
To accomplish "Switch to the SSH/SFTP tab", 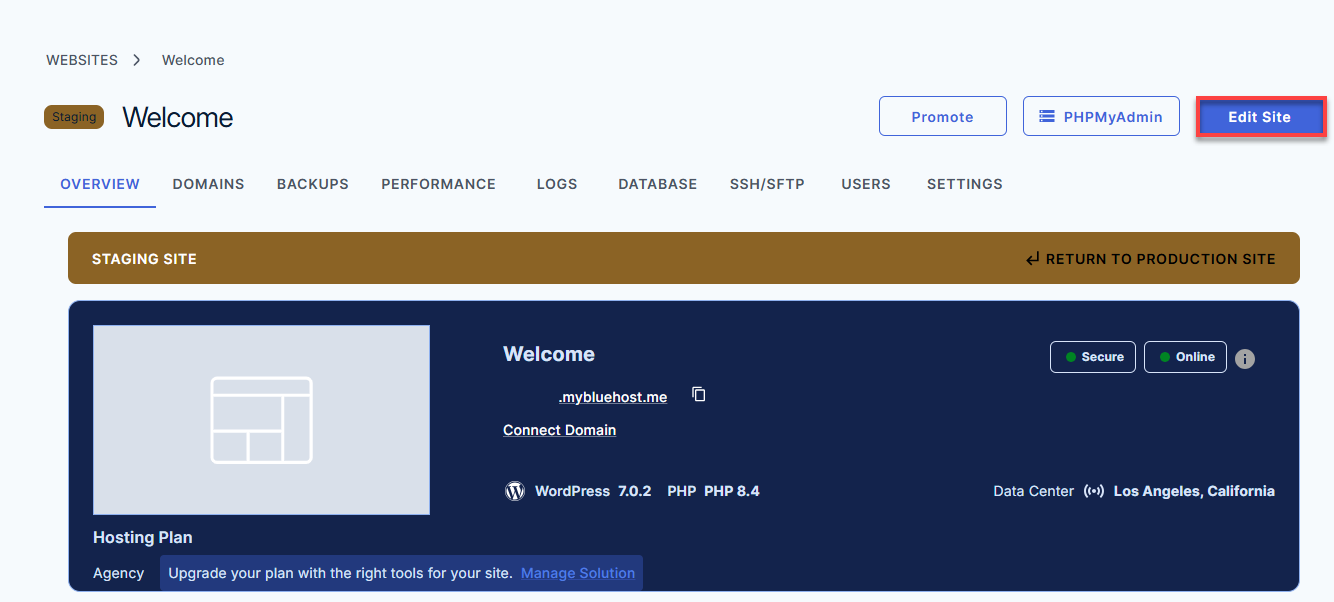I will (x=767, y=184).
